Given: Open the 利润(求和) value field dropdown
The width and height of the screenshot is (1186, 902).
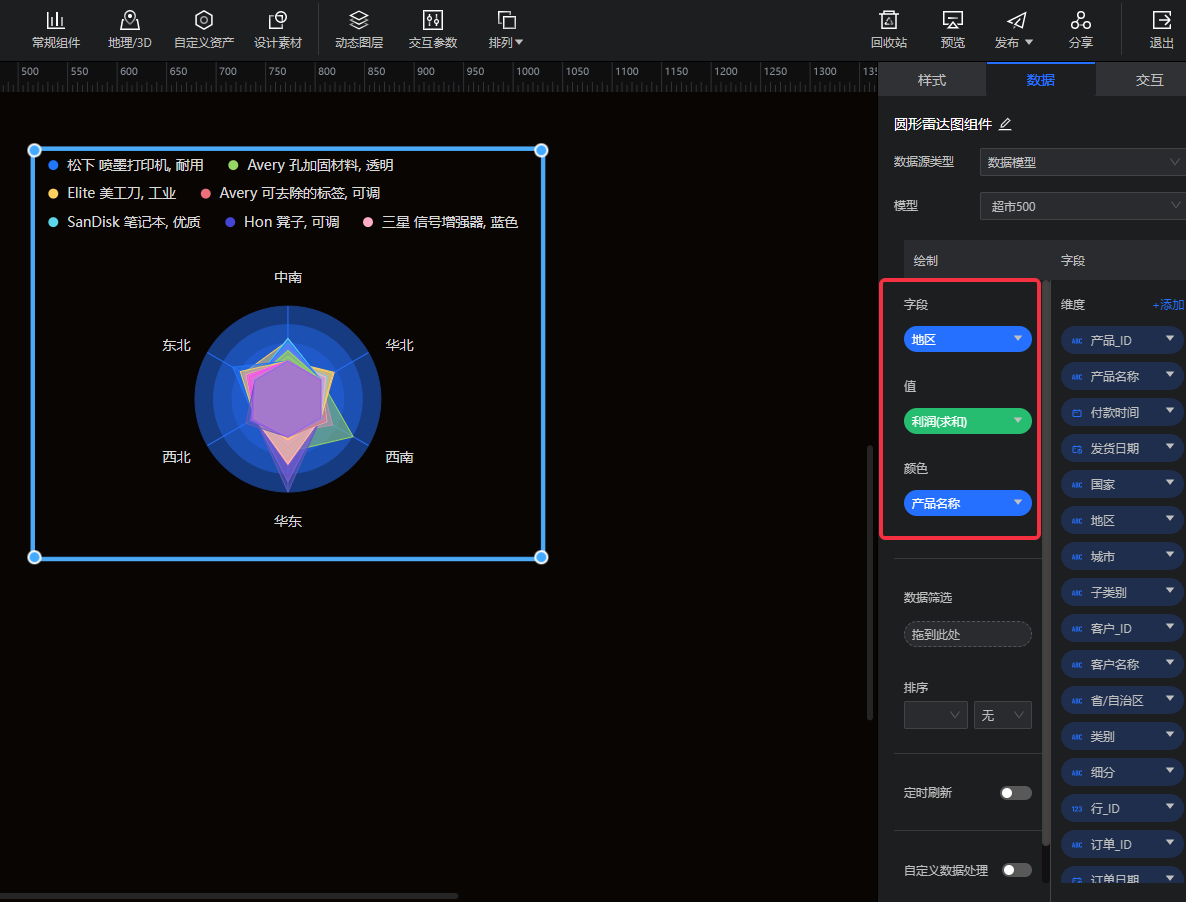Looking at the screenshot, I should (1018, 421).
